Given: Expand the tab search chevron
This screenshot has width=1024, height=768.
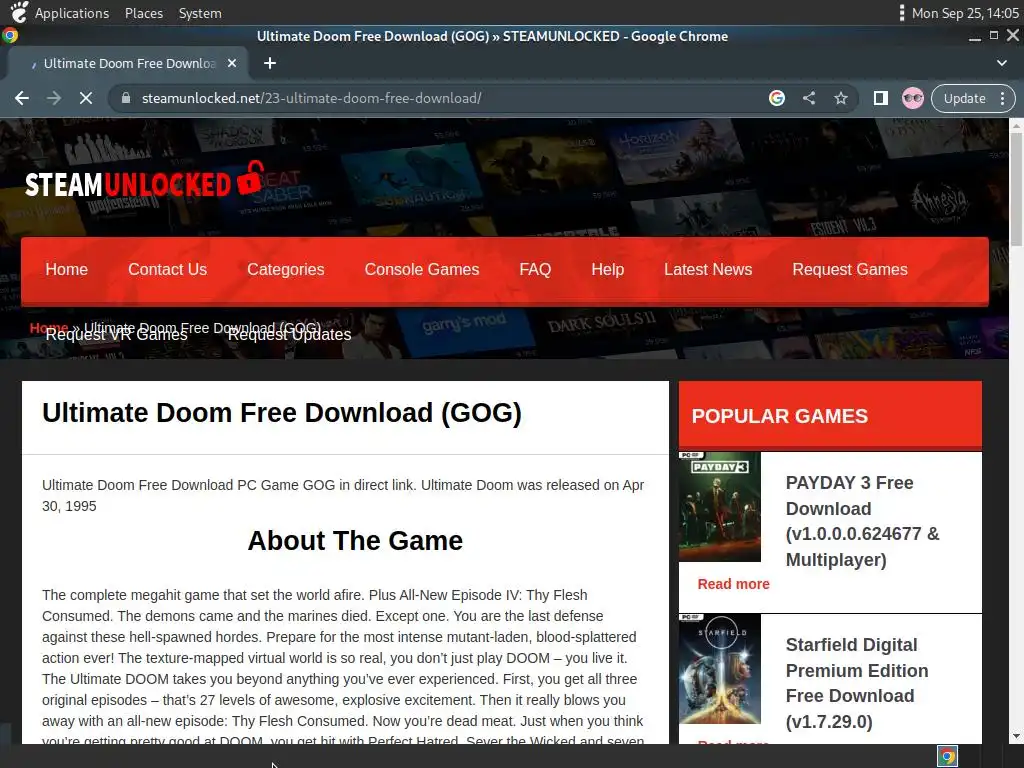Looking at the screenshot, I should pos(1001,63).
